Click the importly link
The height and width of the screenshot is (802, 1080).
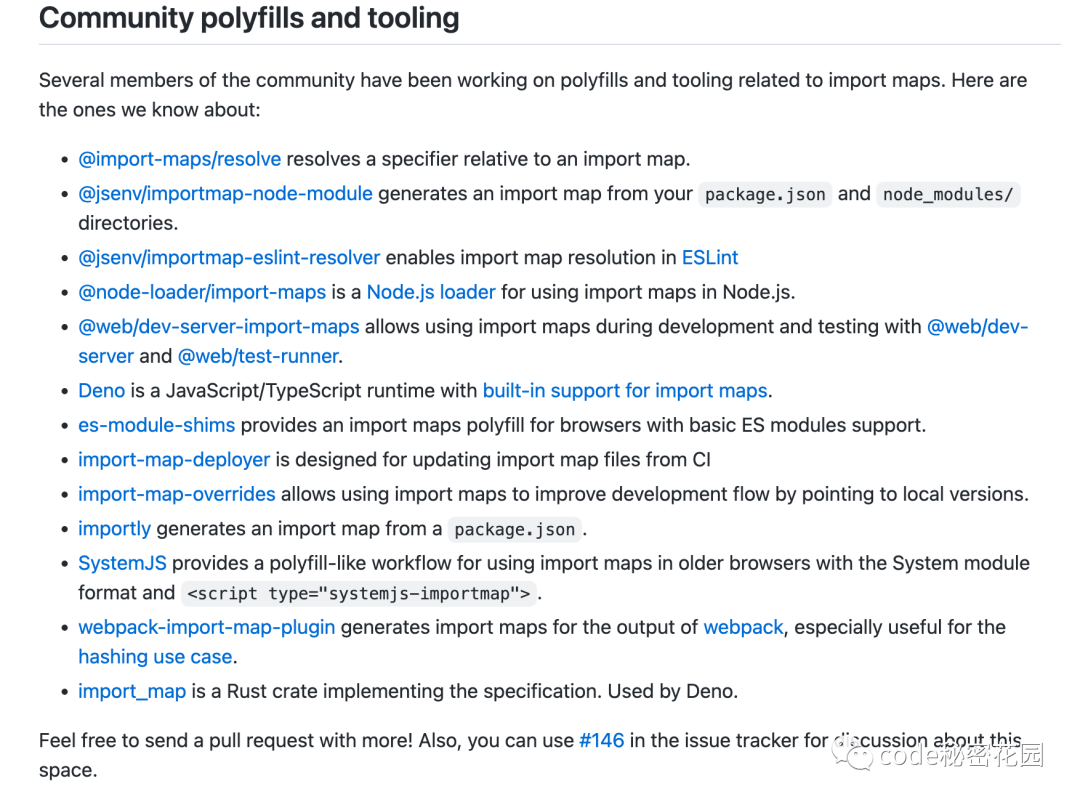coord(114,528)
